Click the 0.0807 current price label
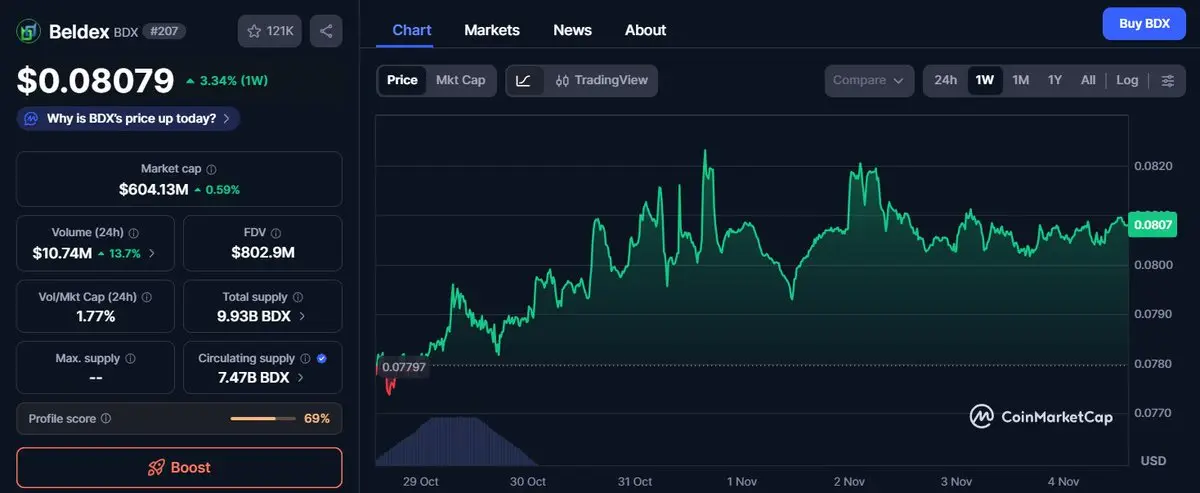This screenshot has height=493, width=1200. point(1151,225)
